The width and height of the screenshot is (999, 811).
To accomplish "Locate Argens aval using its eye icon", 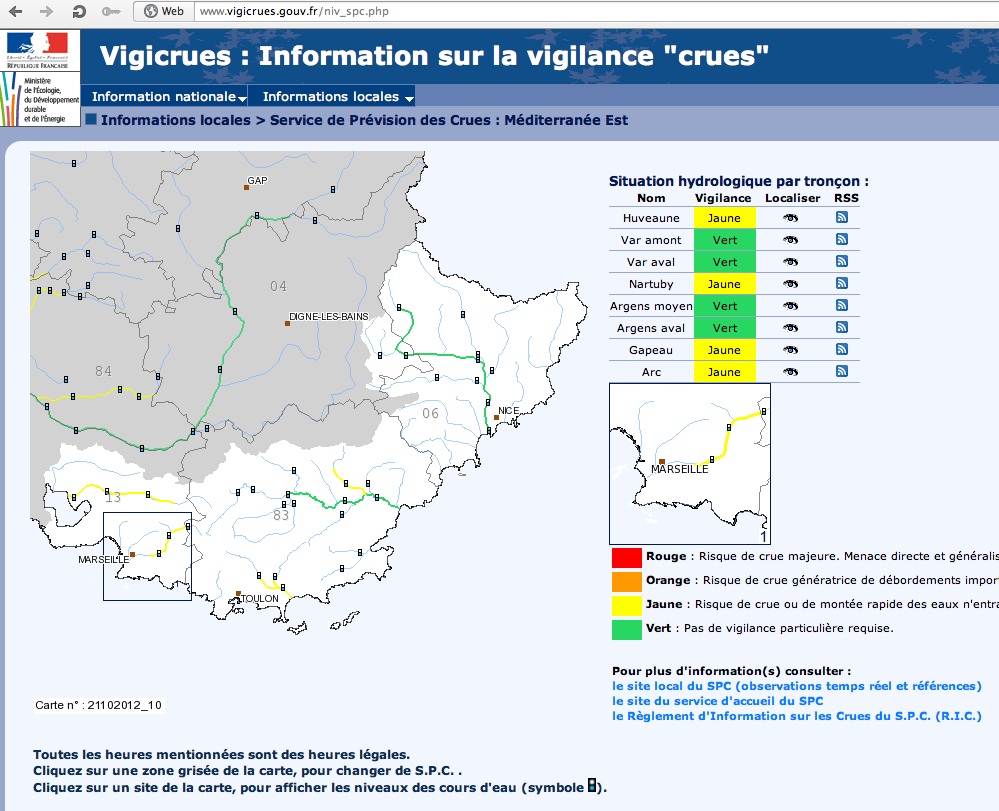I will [791, 328].
